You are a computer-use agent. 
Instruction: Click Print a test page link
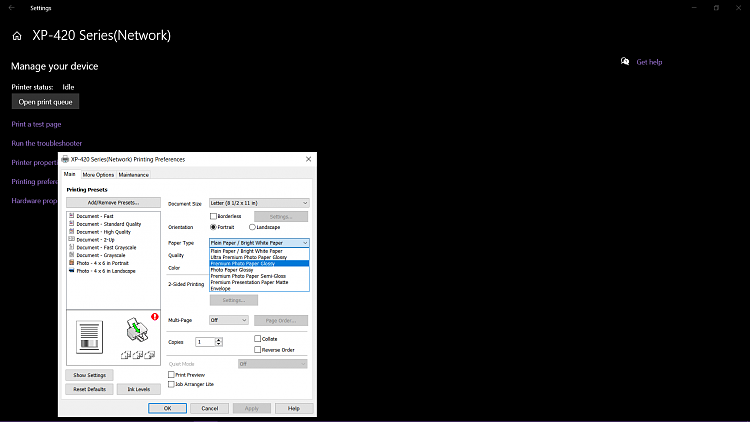(x=36, y=124)
